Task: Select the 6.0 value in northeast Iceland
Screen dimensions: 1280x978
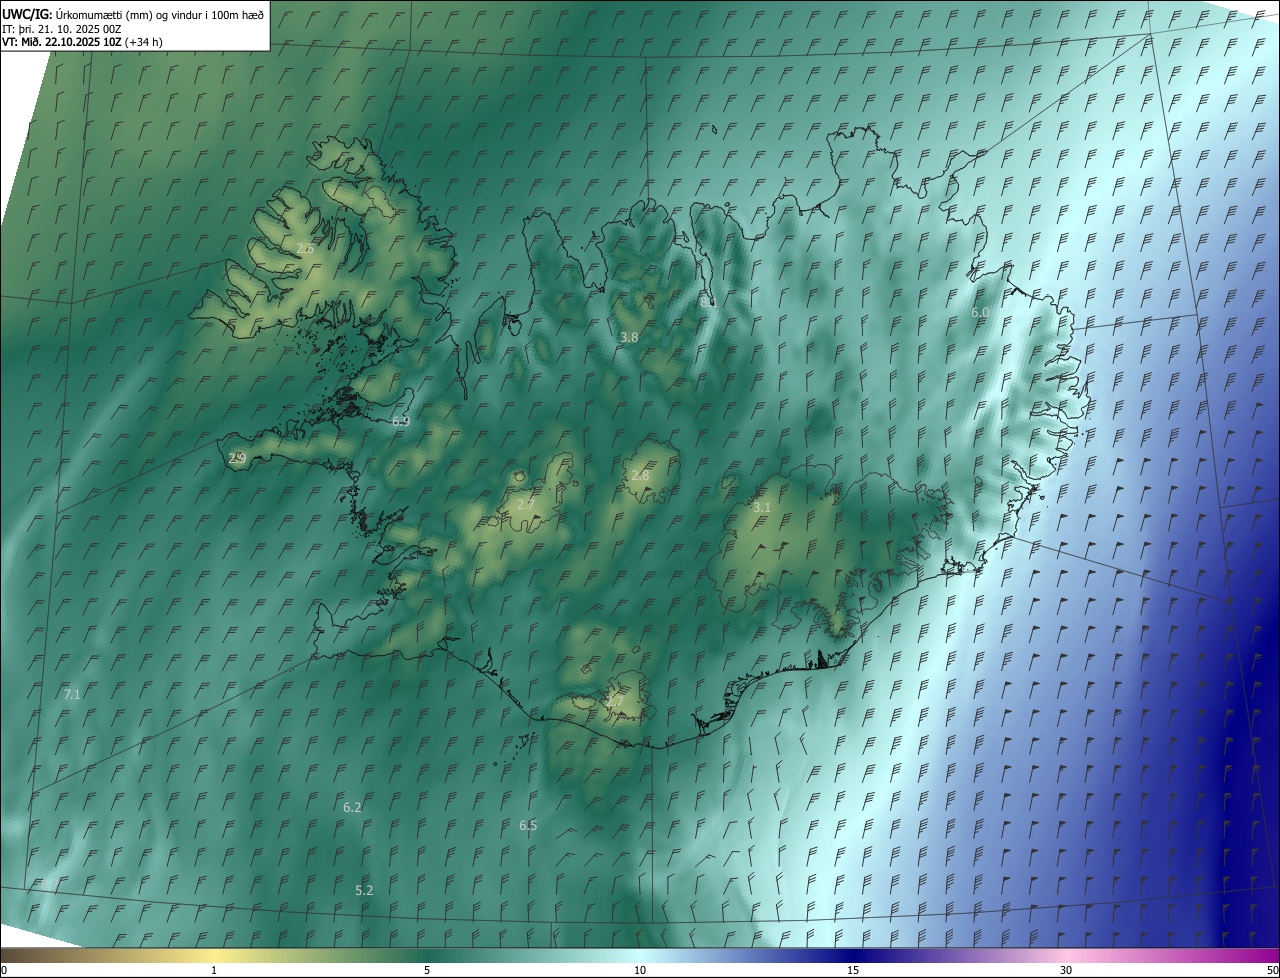Action: tap(980, 313)
